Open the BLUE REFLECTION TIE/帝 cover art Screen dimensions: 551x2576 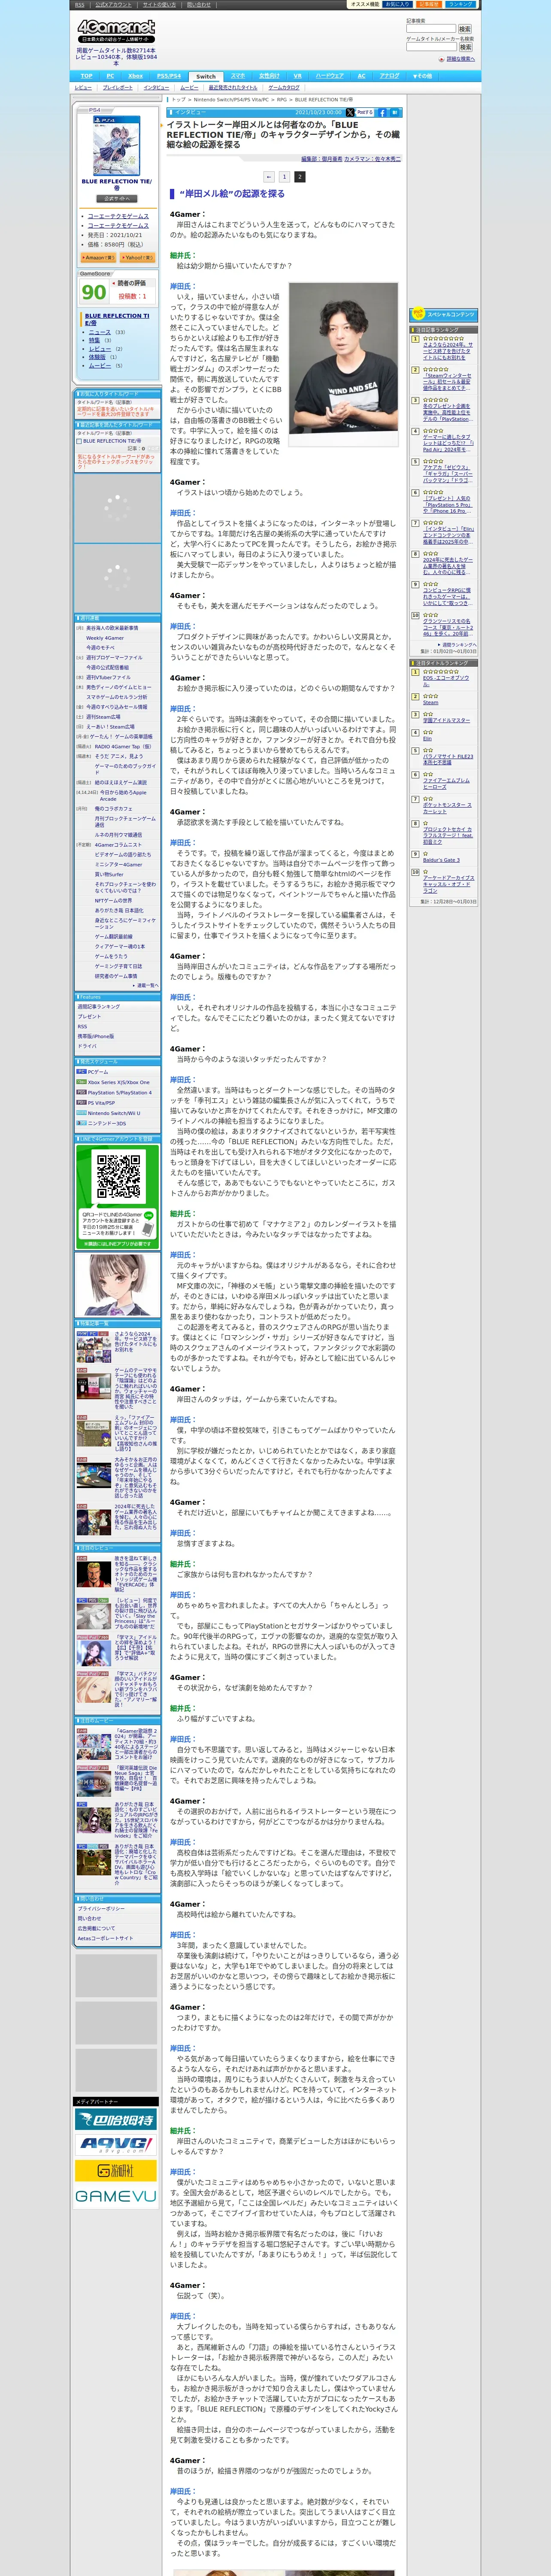[x=117, y=146]
